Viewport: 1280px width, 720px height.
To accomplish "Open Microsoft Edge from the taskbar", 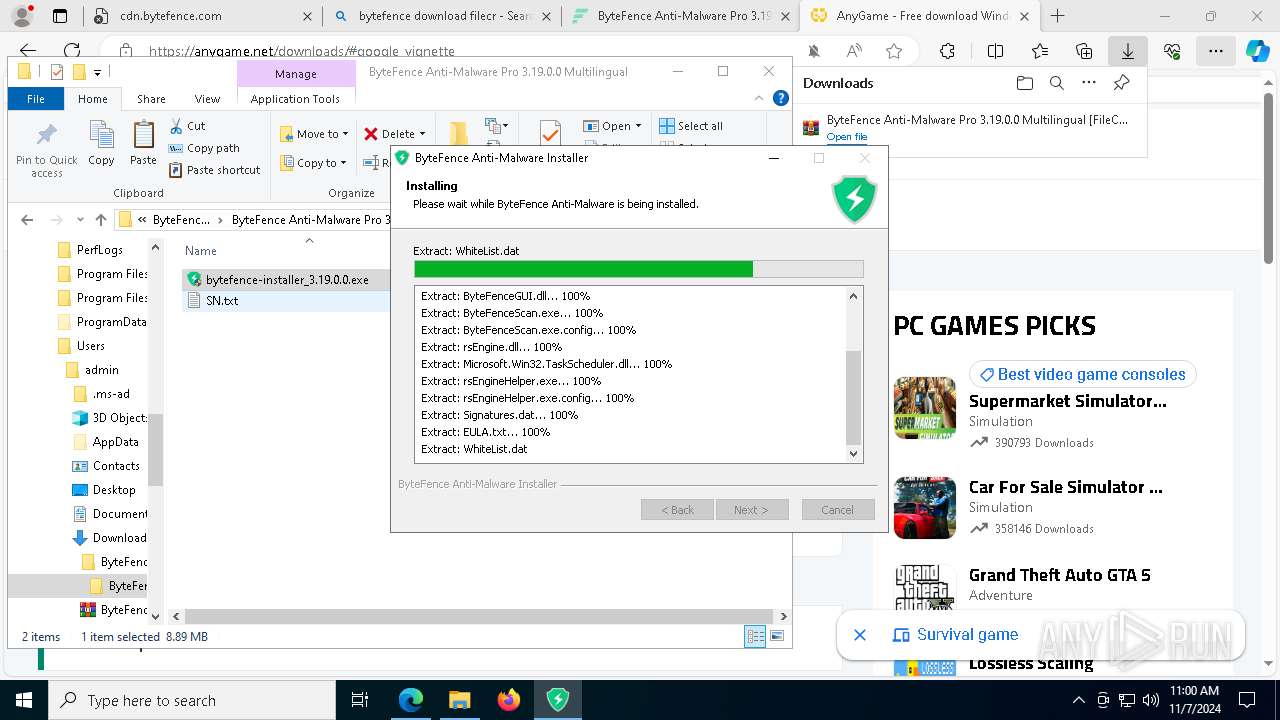I will pyautogui.click(x=411, y=700).
